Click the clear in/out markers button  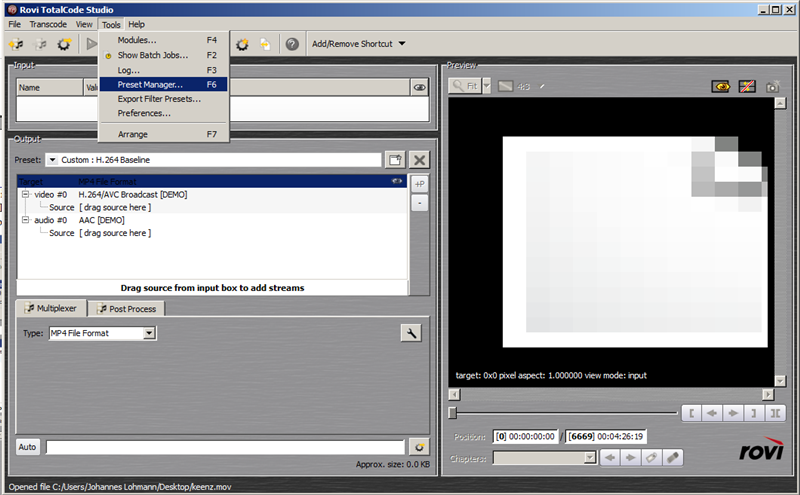click(x=775, y=413)
